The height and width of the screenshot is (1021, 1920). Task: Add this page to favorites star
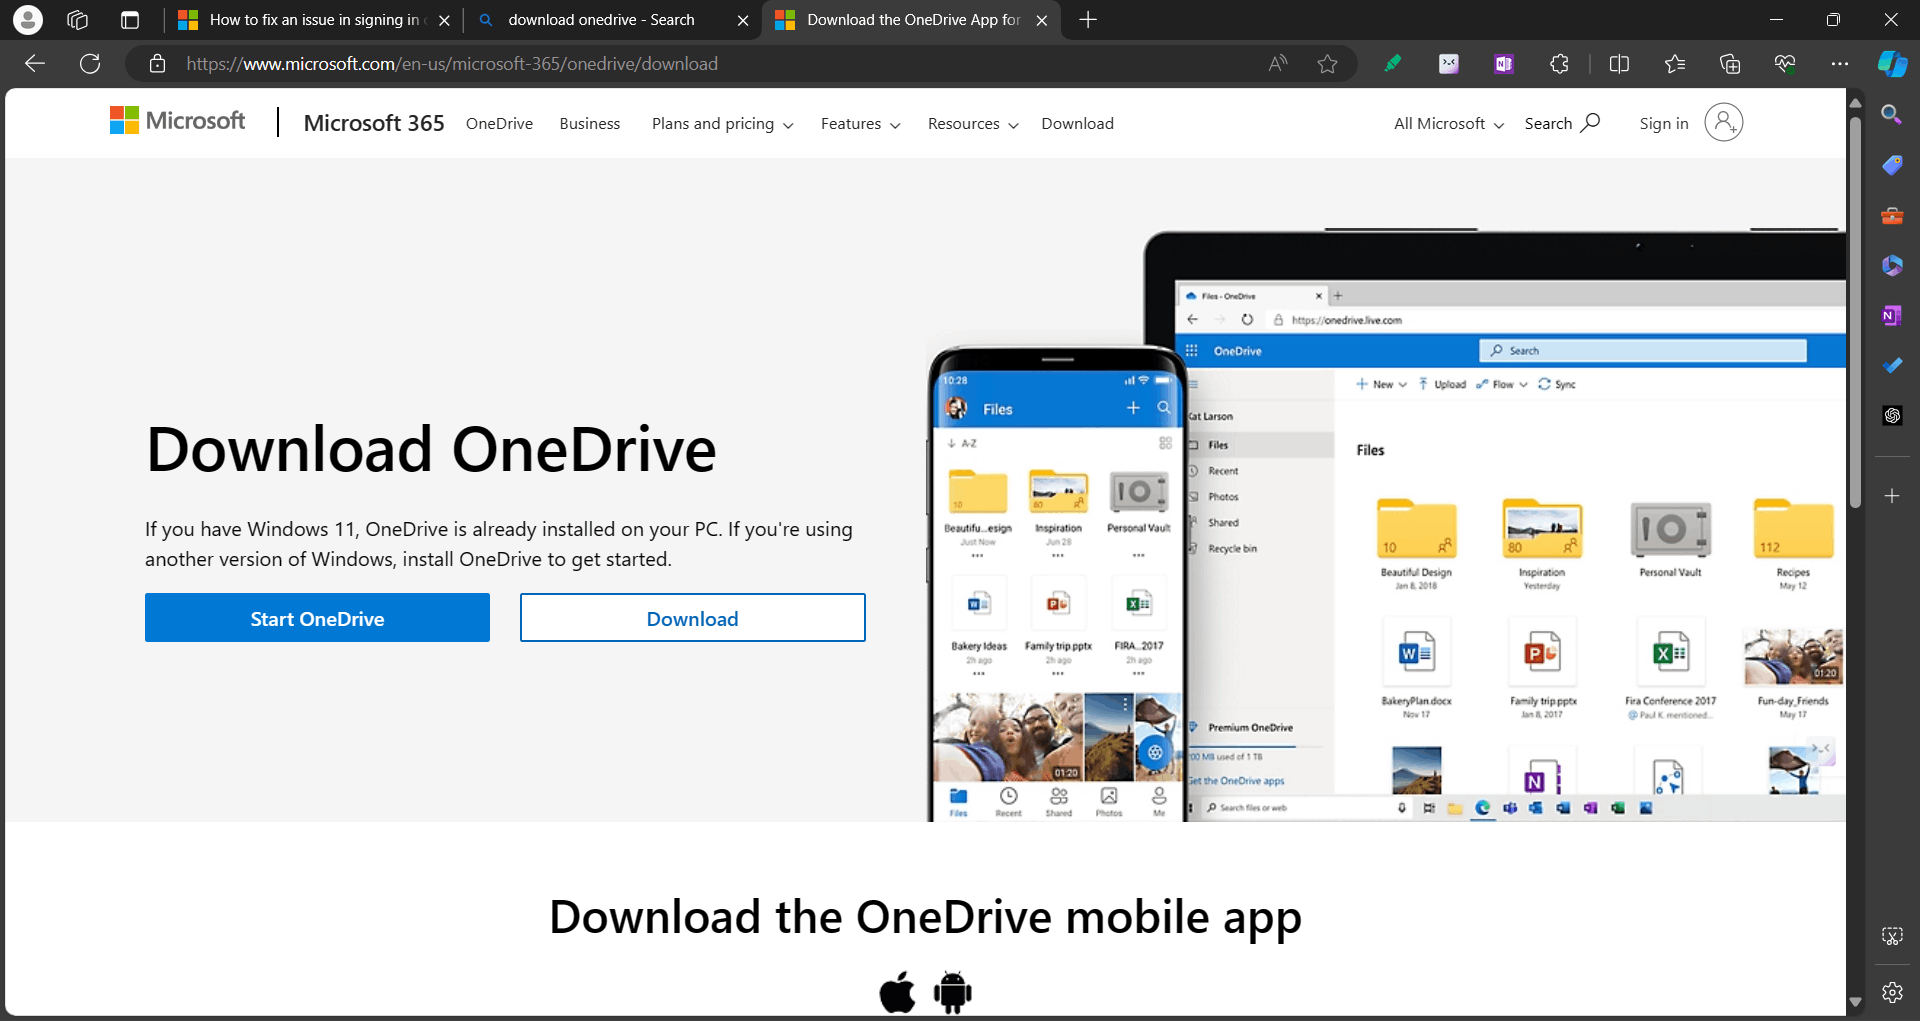coord(1327,63)
